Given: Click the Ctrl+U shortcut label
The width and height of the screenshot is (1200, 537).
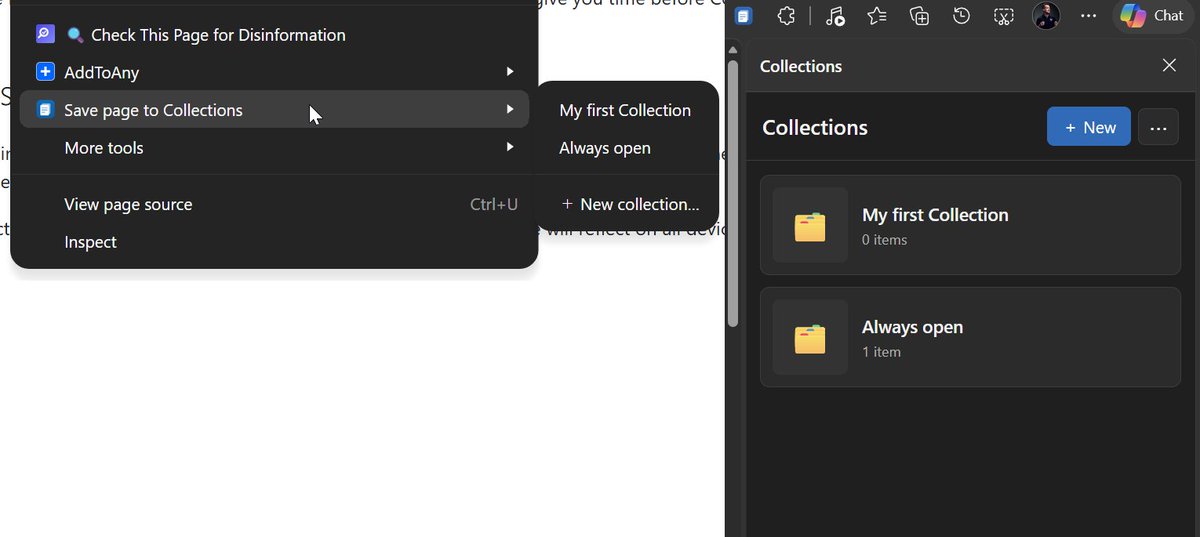Looking at the screenshot, I should click(494, 205).
